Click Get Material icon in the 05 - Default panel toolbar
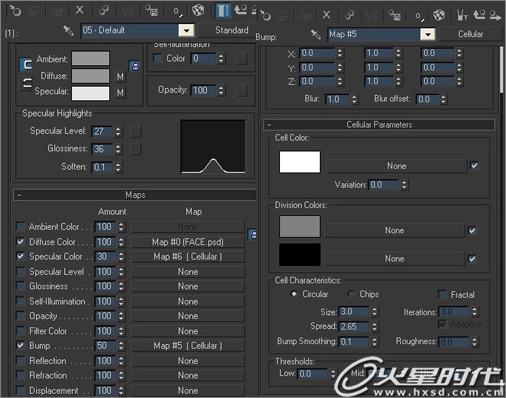506x398 pixels. [x=15, y=11]
